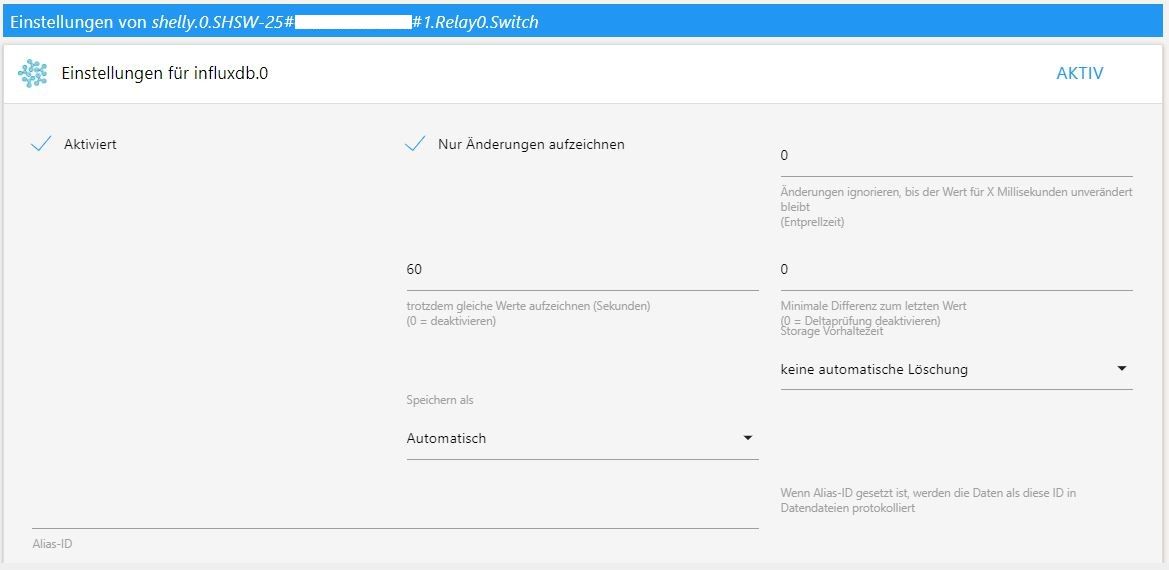This screenshot has width=1169, height=570.
Task: Click the influxdb logo icon
Action: pyautogui.click(x=33, y=73)
